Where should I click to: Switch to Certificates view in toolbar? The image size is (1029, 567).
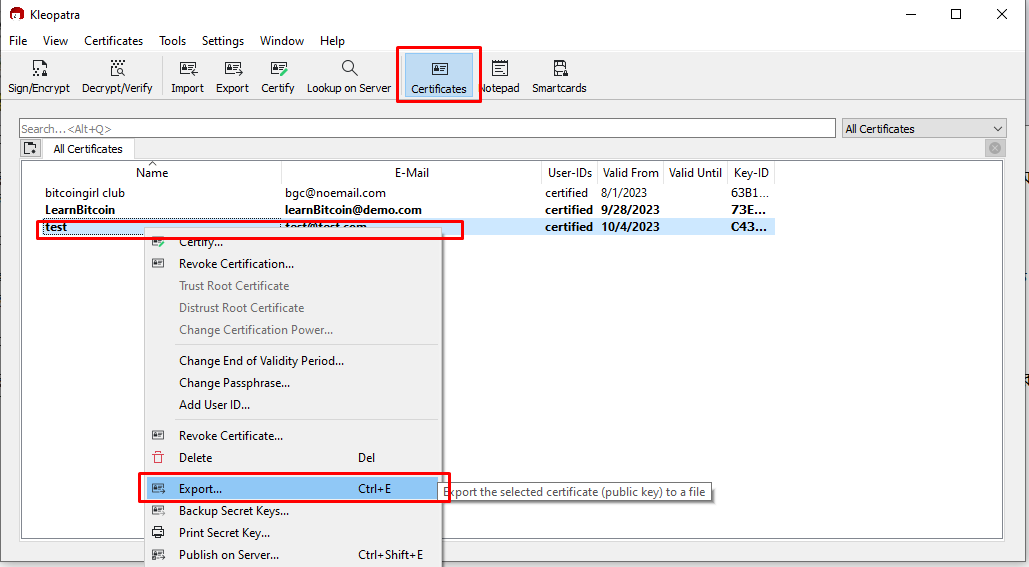coord(439,77)
